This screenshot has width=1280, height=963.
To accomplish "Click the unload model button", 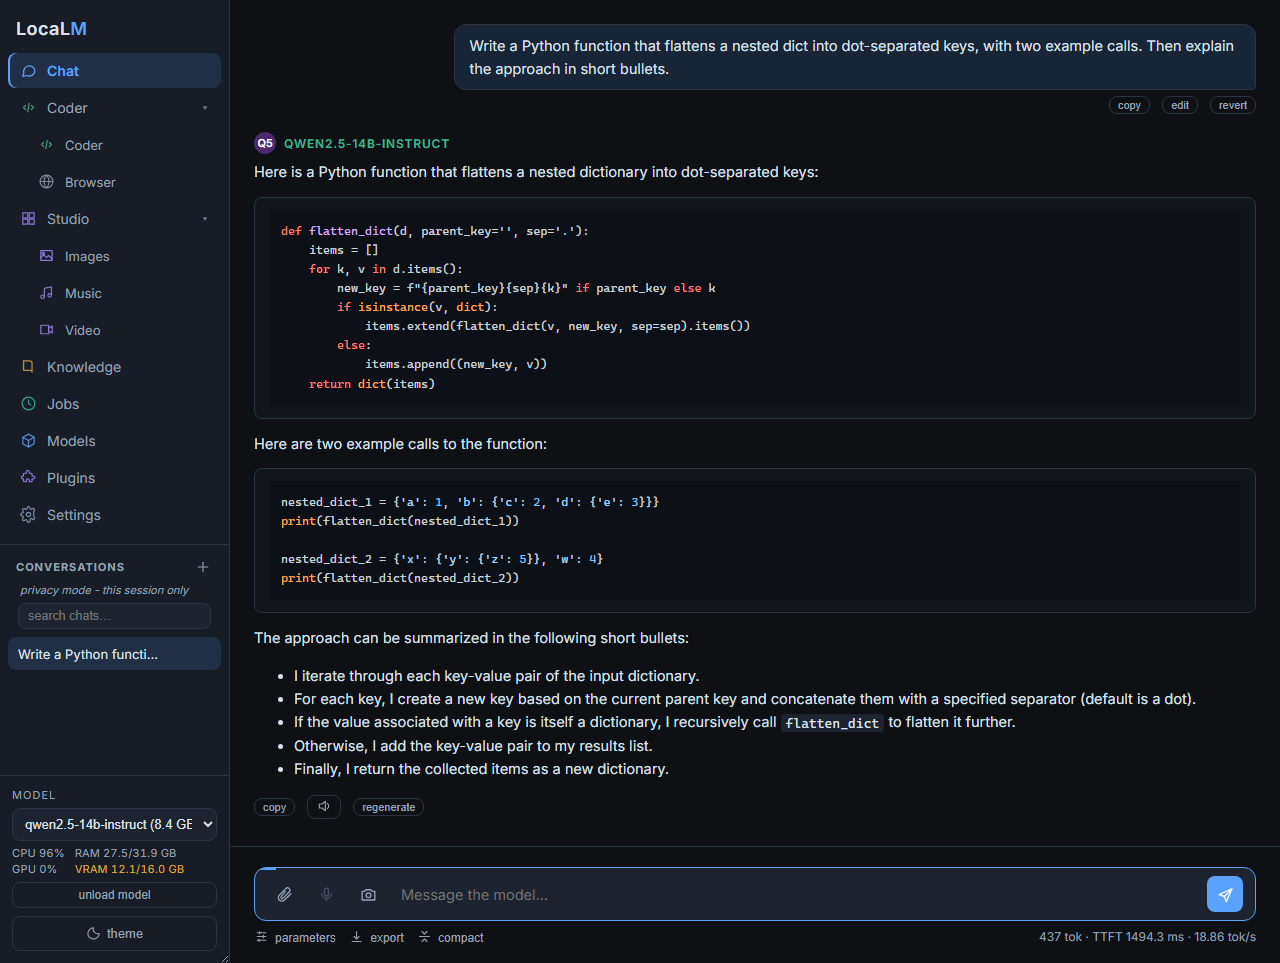I will (x=114, y=895).
